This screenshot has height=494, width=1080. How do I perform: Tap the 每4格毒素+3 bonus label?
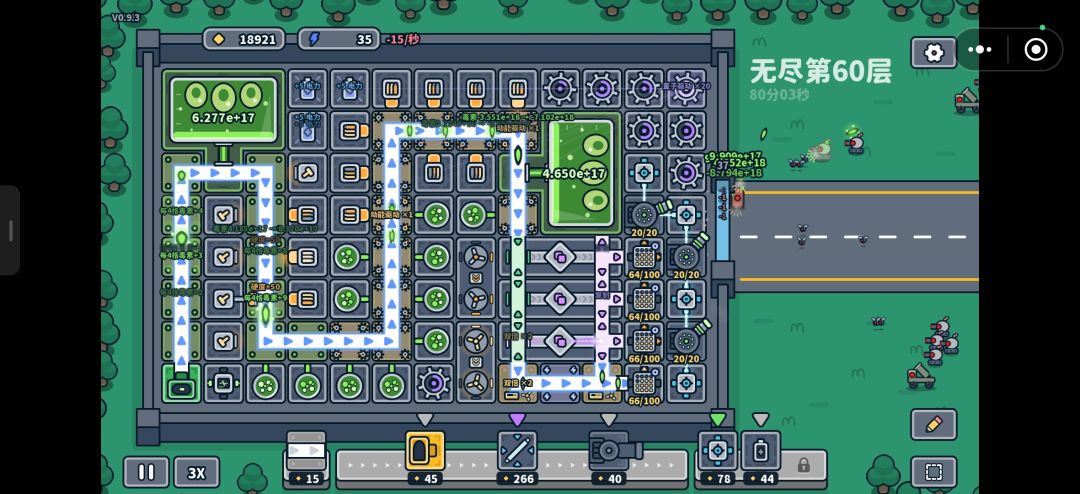click(x=181, y=255)
